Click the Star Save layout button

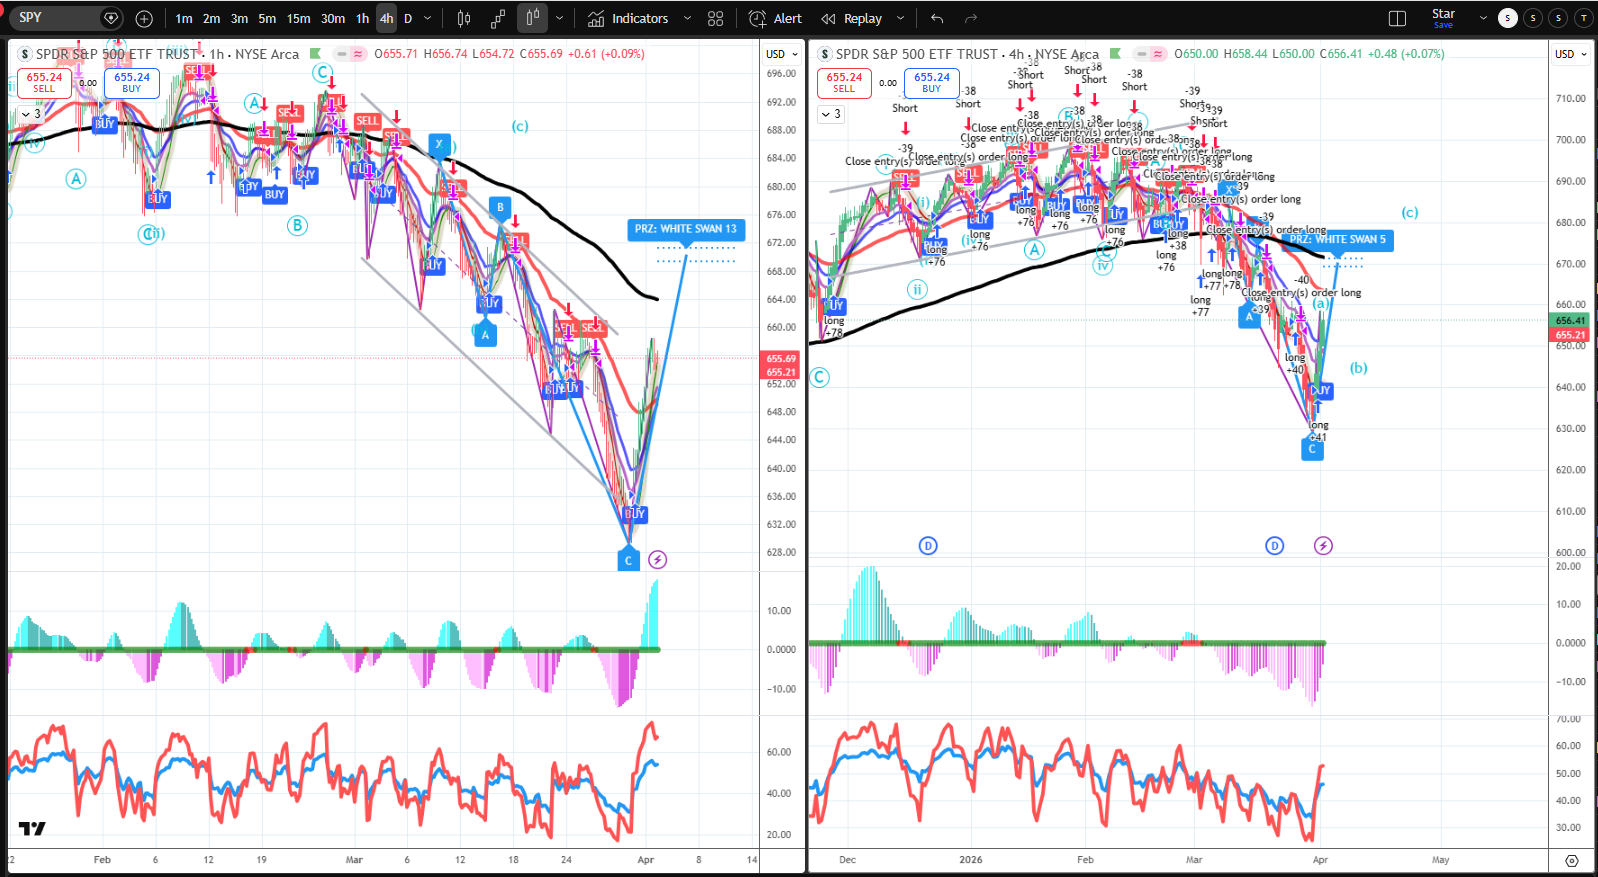[x=1443, y=18]
